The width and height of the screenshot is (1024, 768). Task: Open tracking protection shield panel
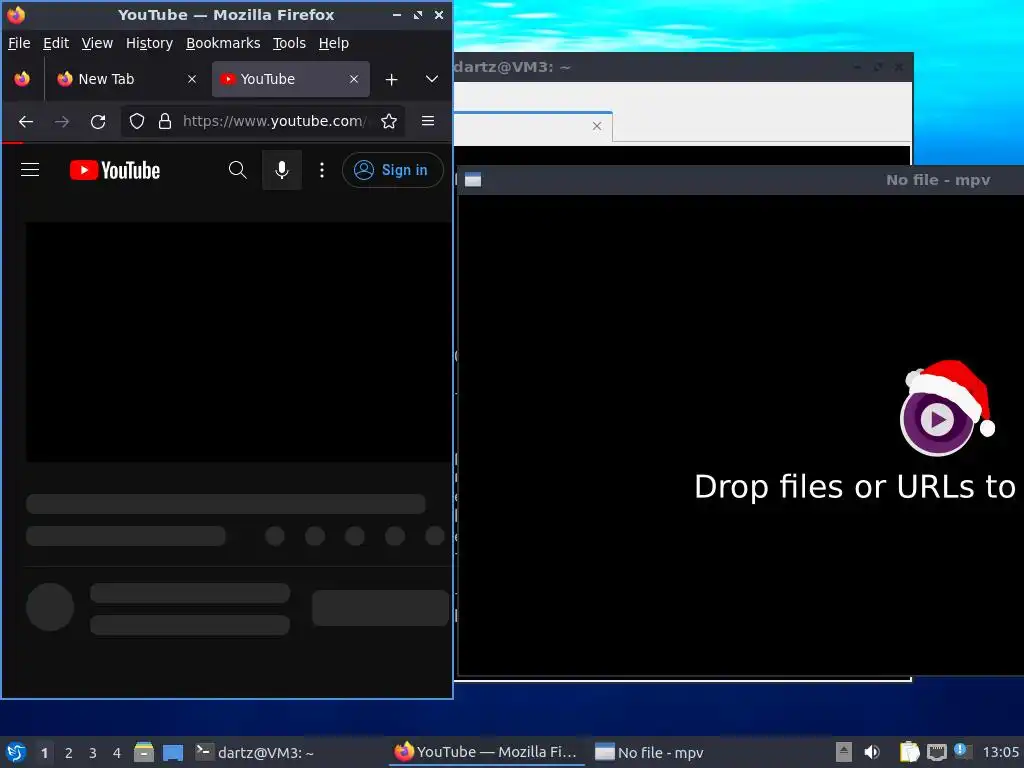(x=136, y=121)
